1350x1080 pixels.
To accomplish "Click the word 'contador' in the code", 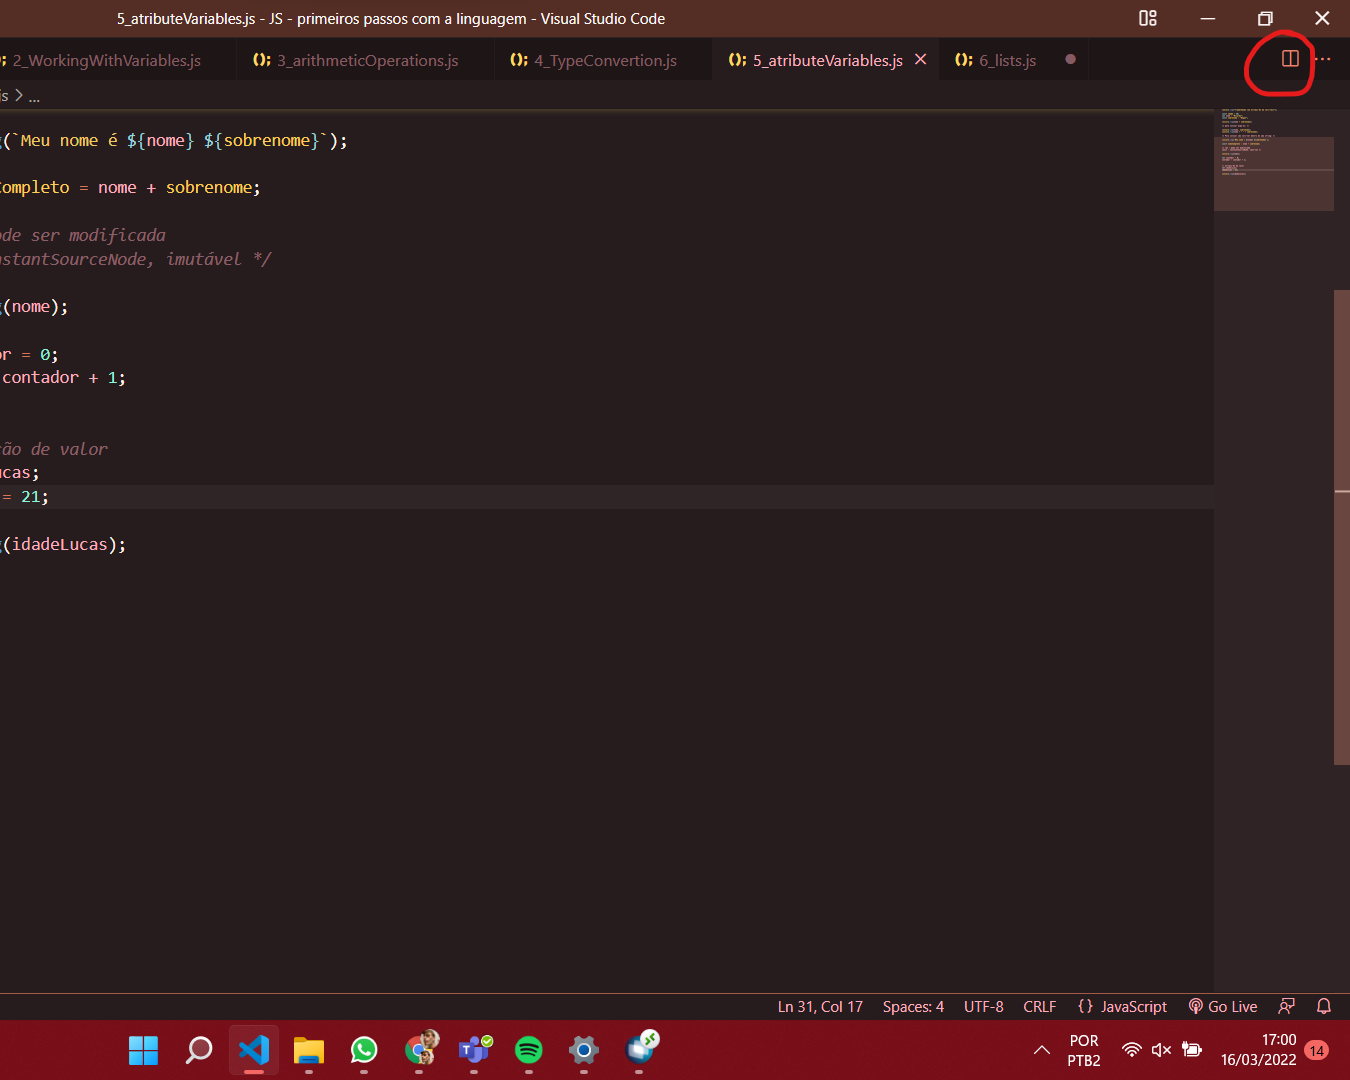I will (41, 378).
